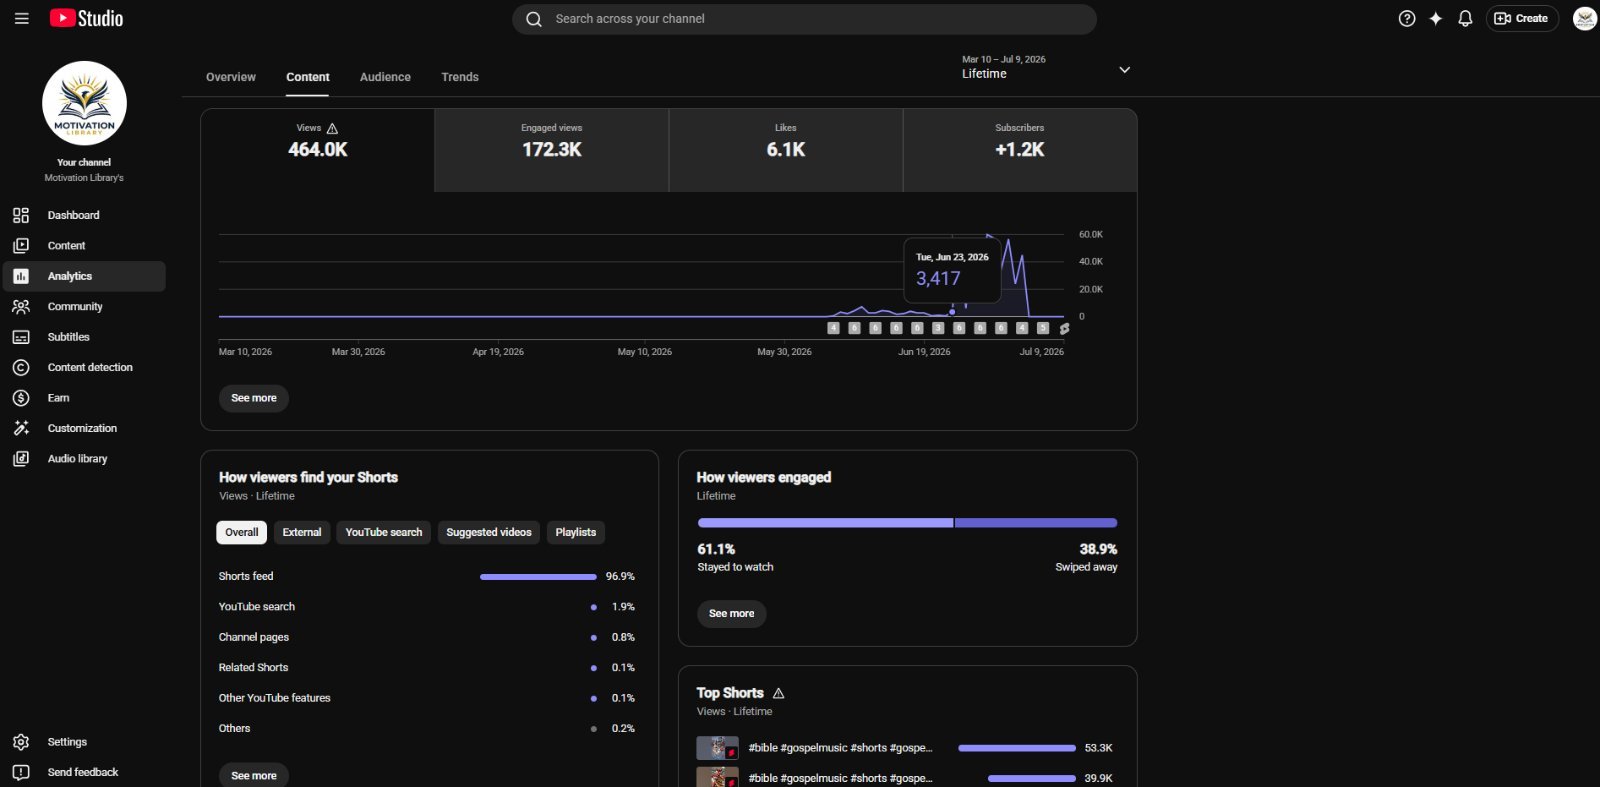Go to Dashboard via its sidebar icon

coord(21,215)
